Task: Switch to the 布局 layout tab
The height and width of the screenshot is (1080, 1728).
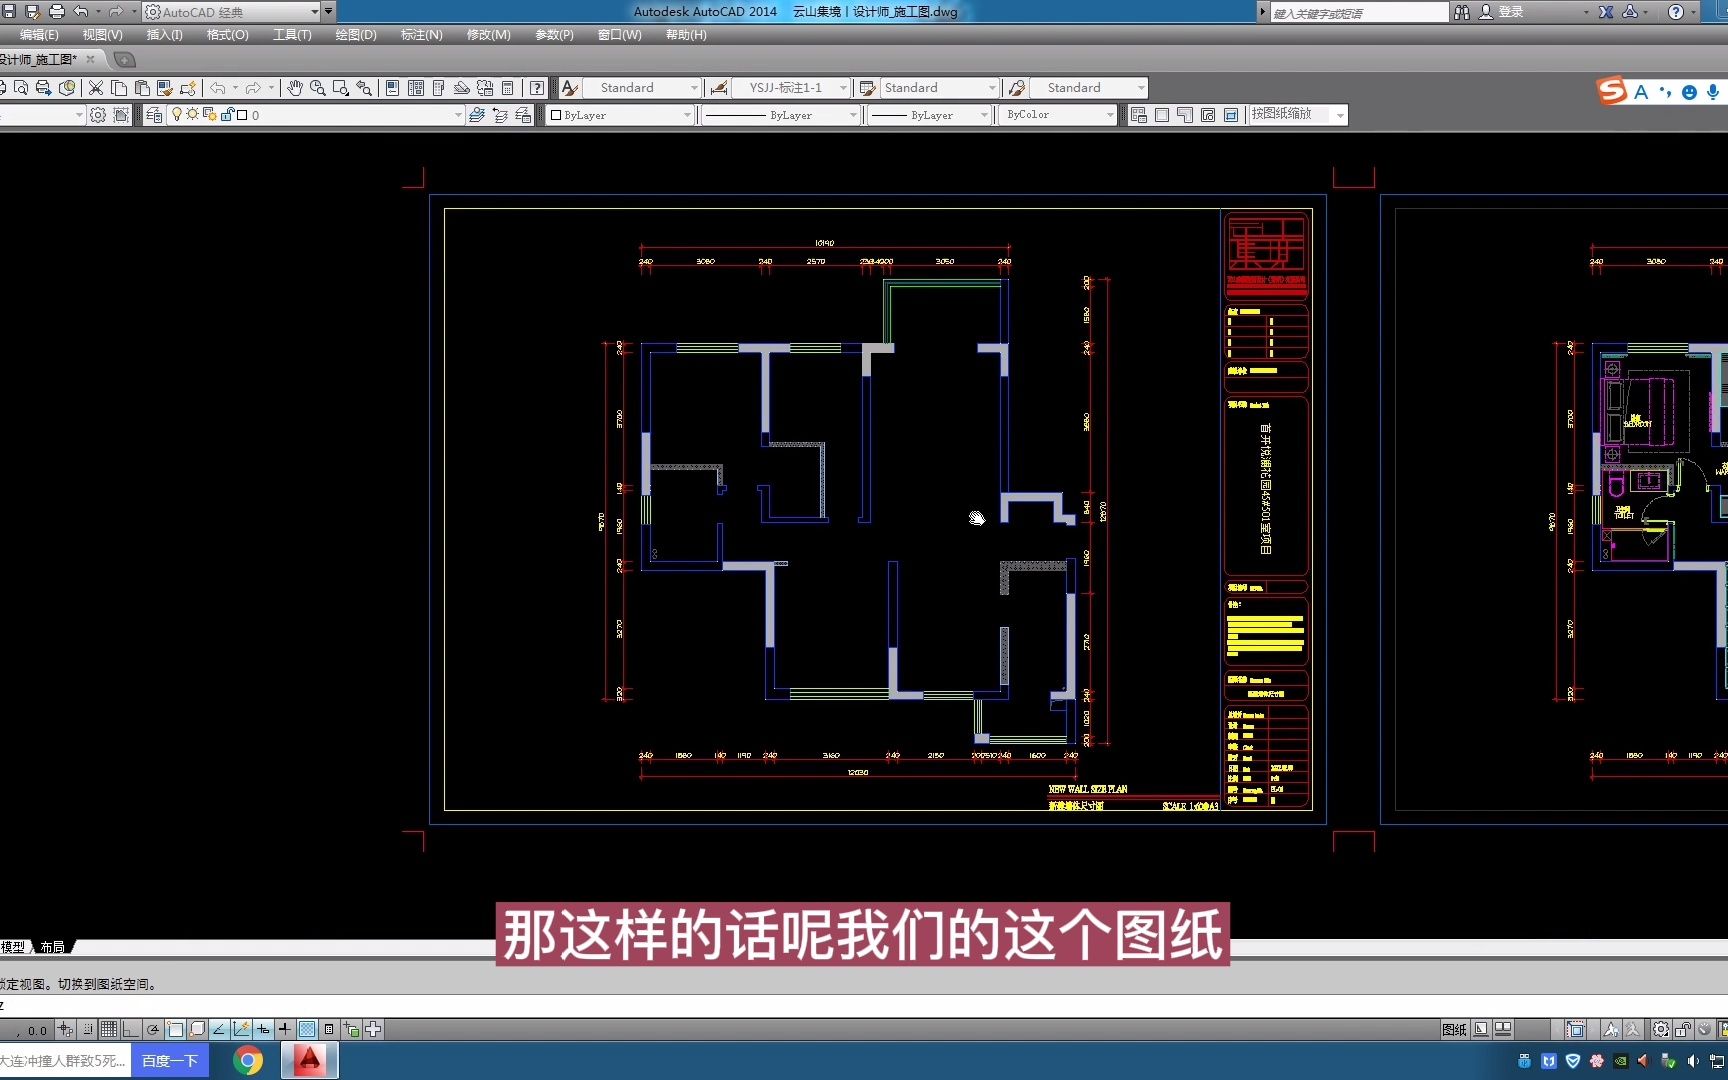Action: [52, 947]
